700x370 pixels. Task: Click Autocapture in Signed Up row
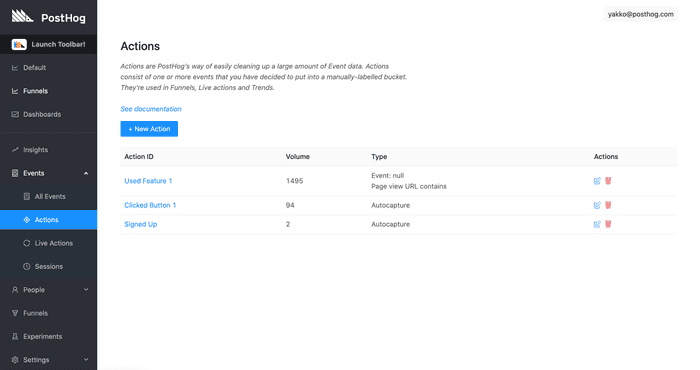[x=391, y=224]
